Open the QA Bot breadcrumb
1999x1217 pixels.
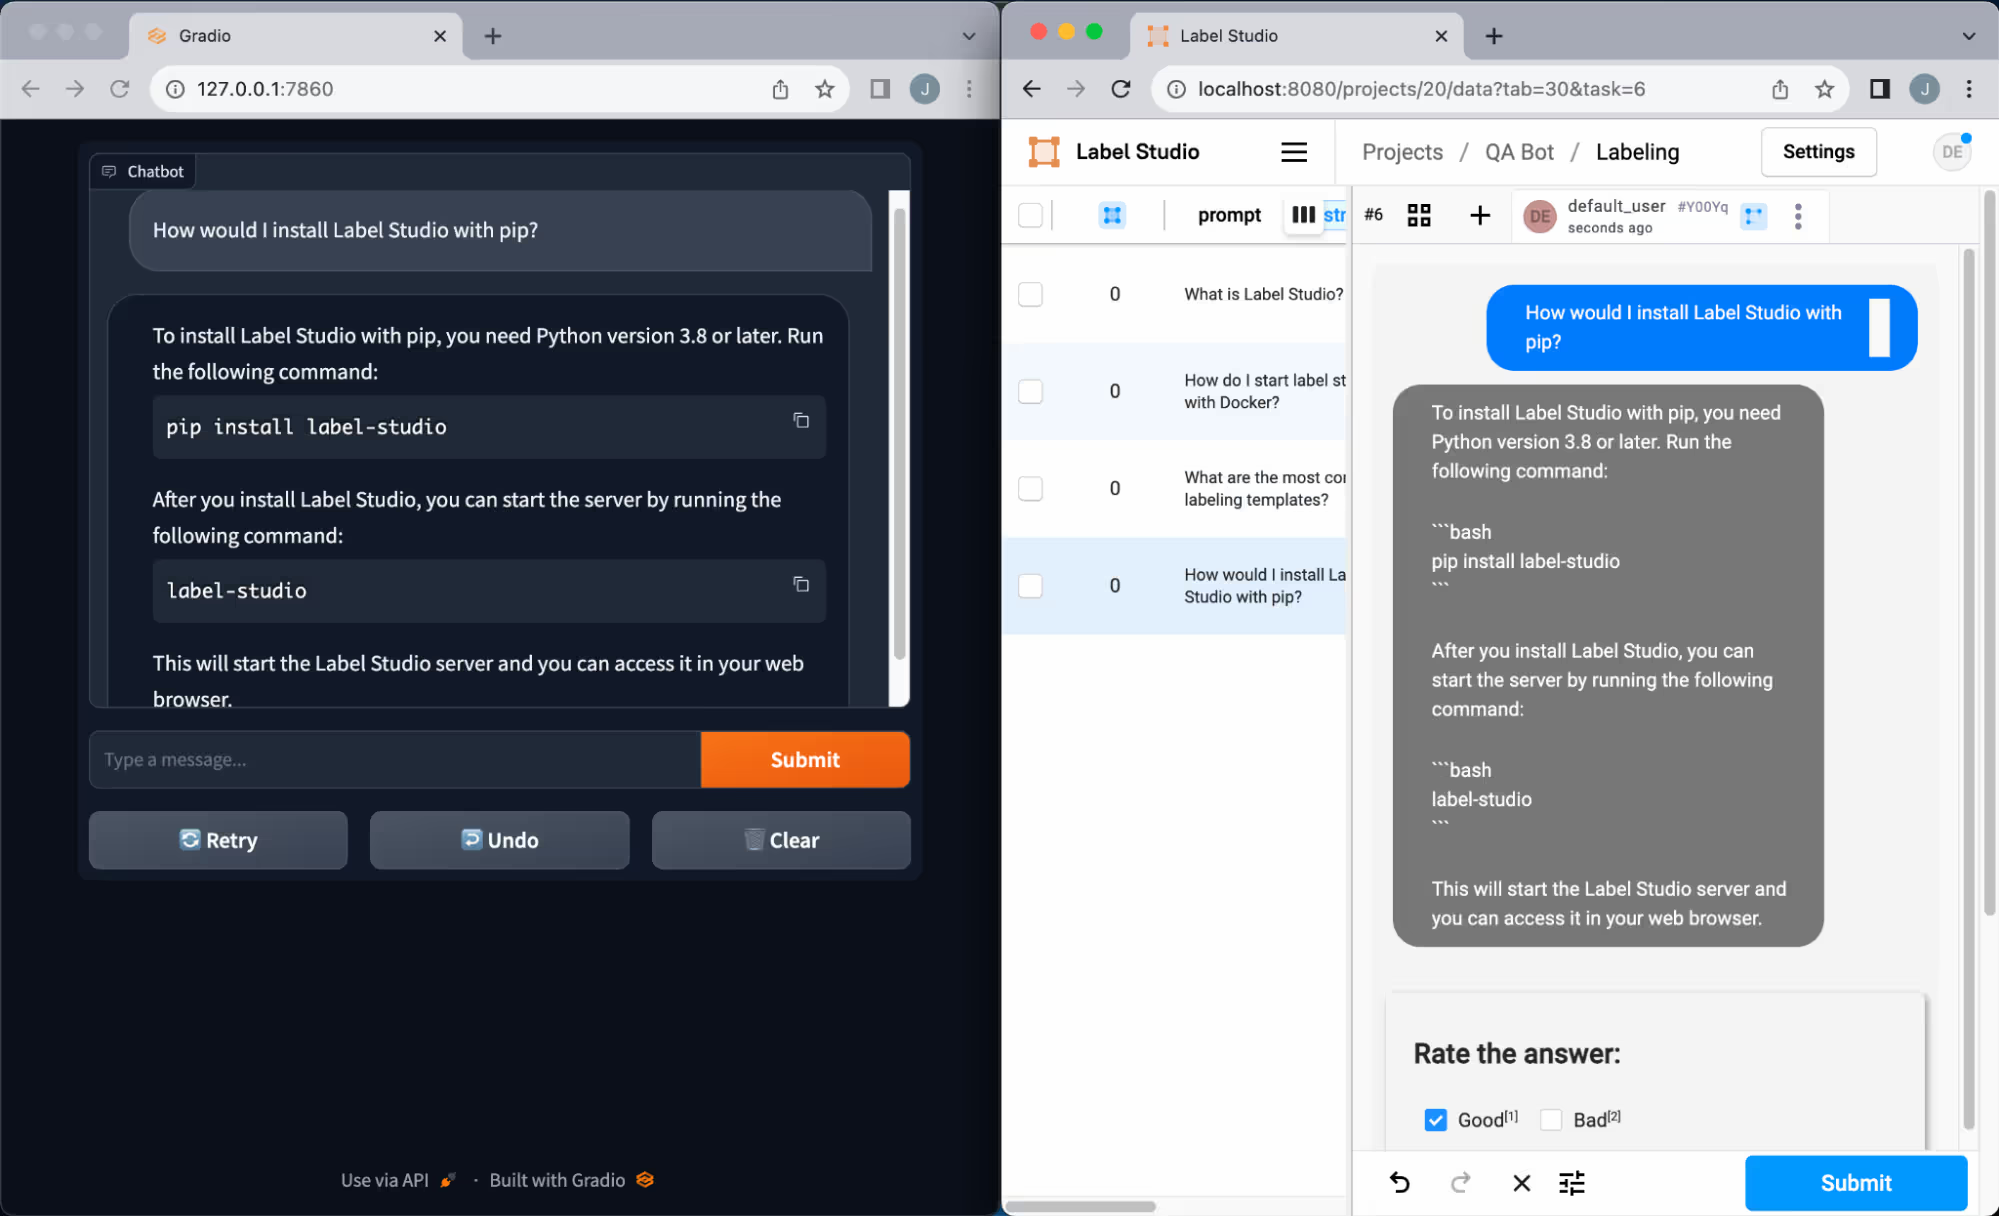1519,152
